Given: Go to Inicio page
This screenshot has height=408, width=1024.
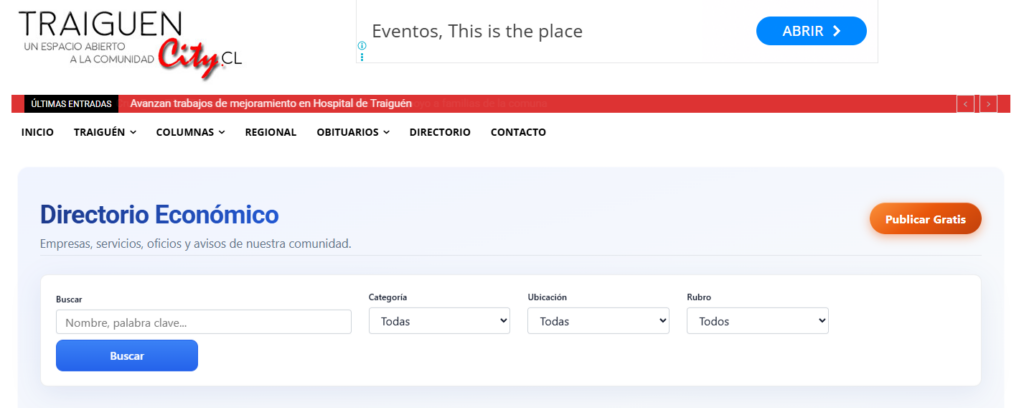Looking at the screenshot, I should click(x=37, y=132).
